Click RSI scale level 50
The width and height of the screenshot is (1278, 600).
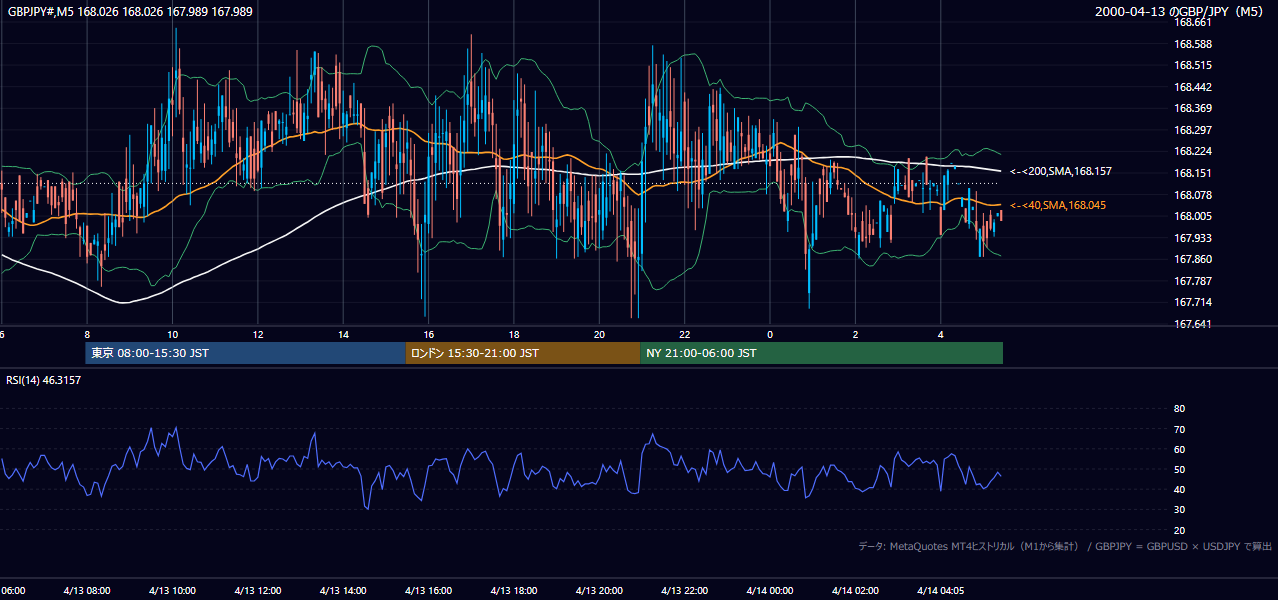point(1179,469)
